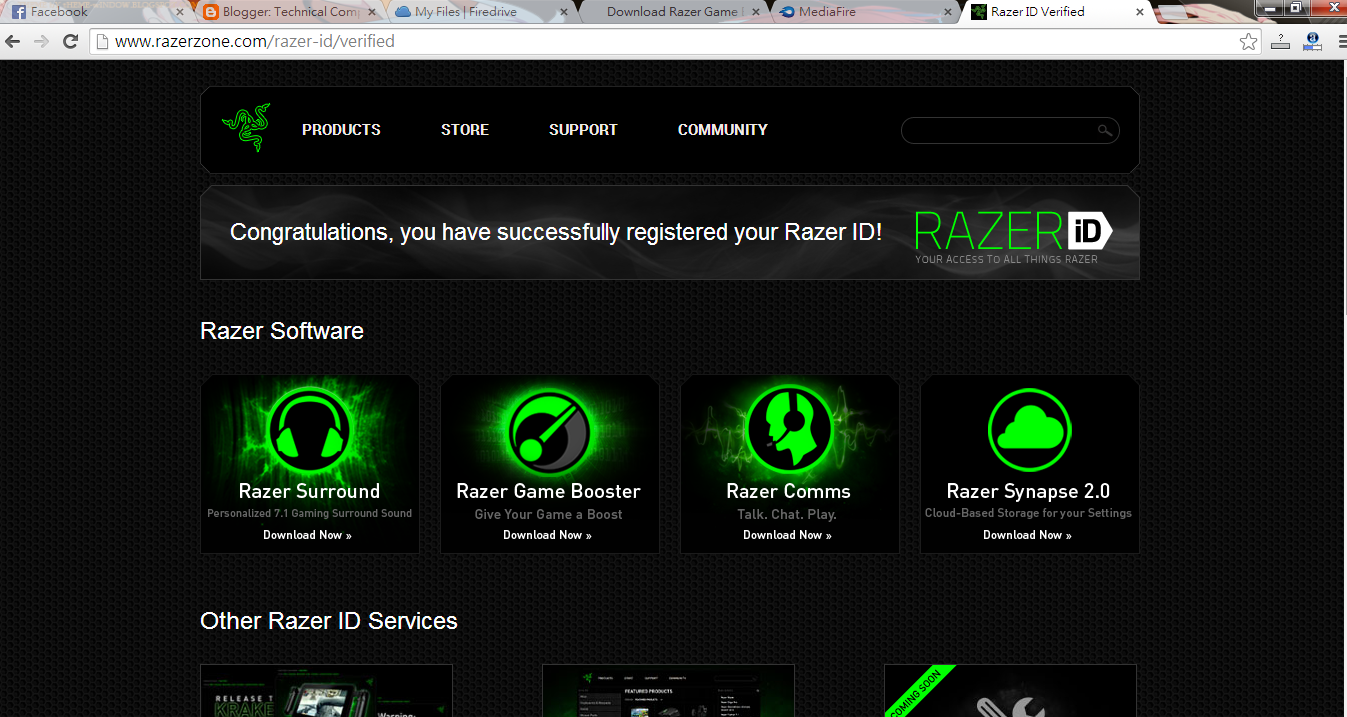Go back using the browser back arrow
This screenshot has height=717, width=1347.
click(13, 42)
